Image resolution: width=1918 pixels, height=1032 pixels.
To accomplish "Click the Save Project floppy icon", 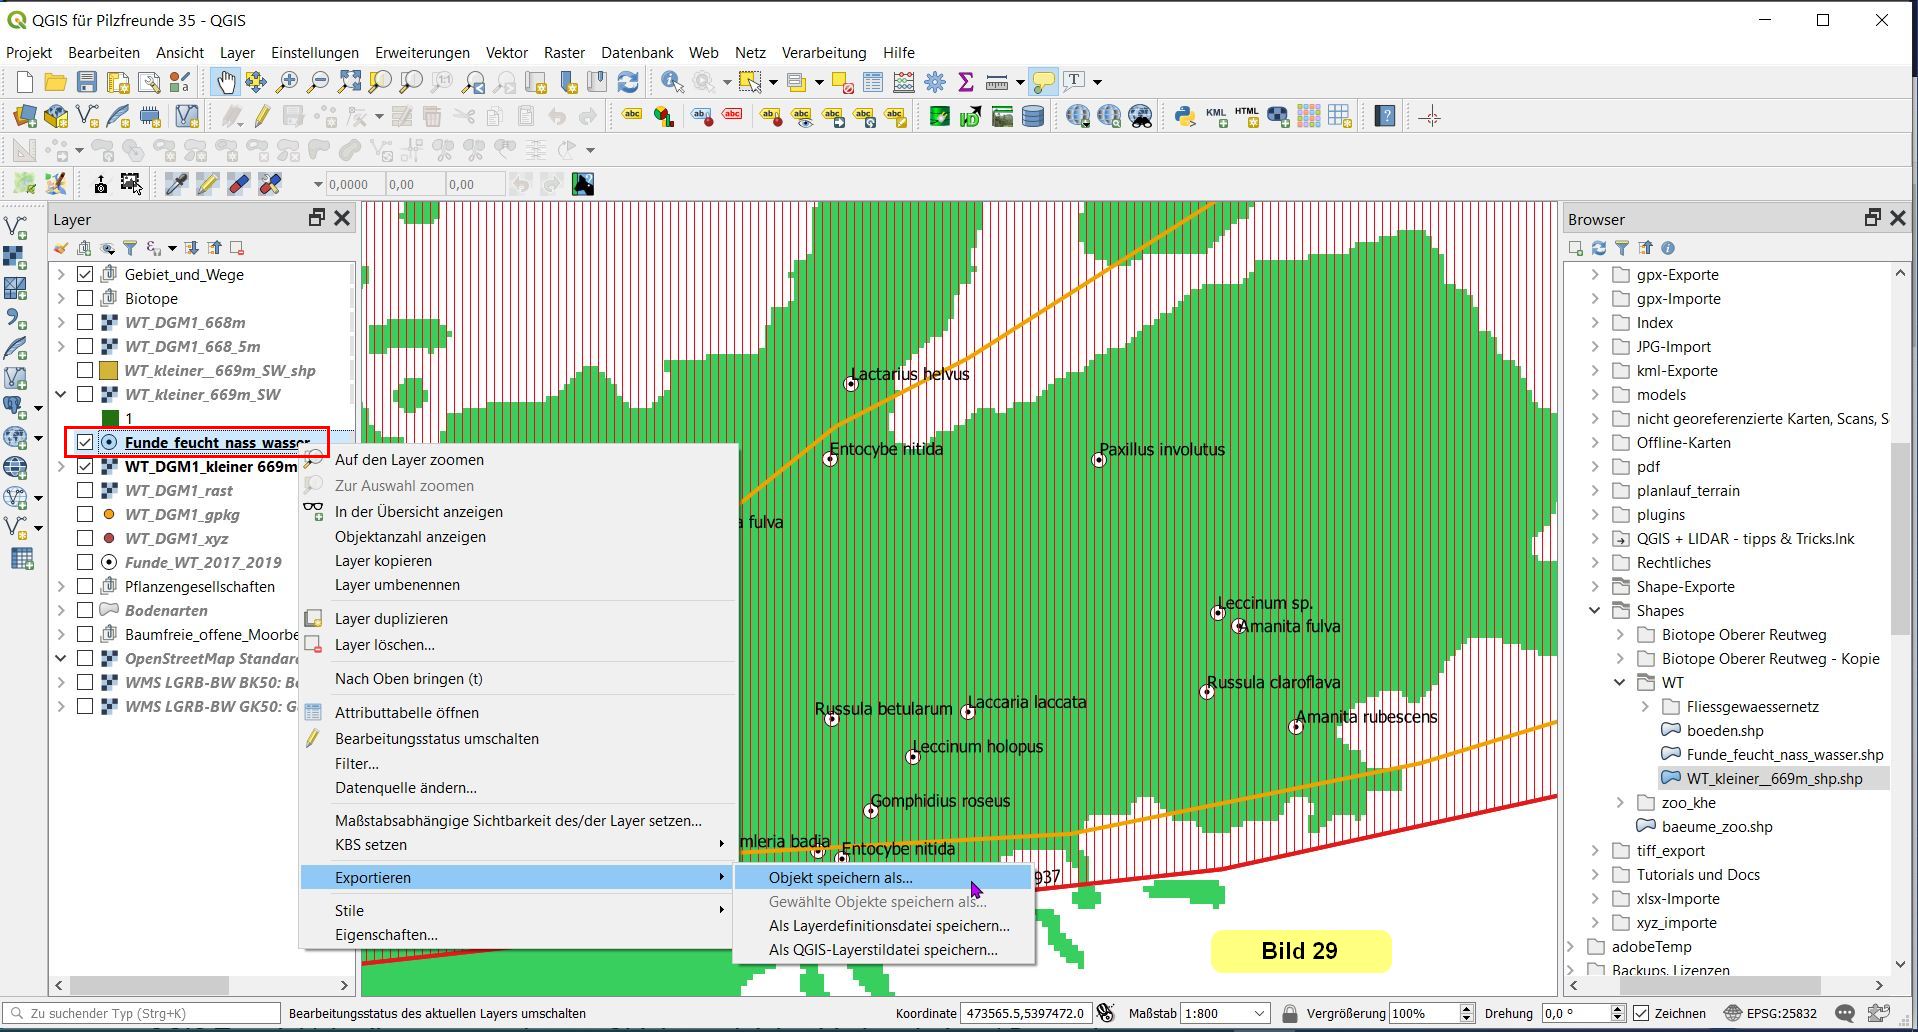I will click(87, 82).
